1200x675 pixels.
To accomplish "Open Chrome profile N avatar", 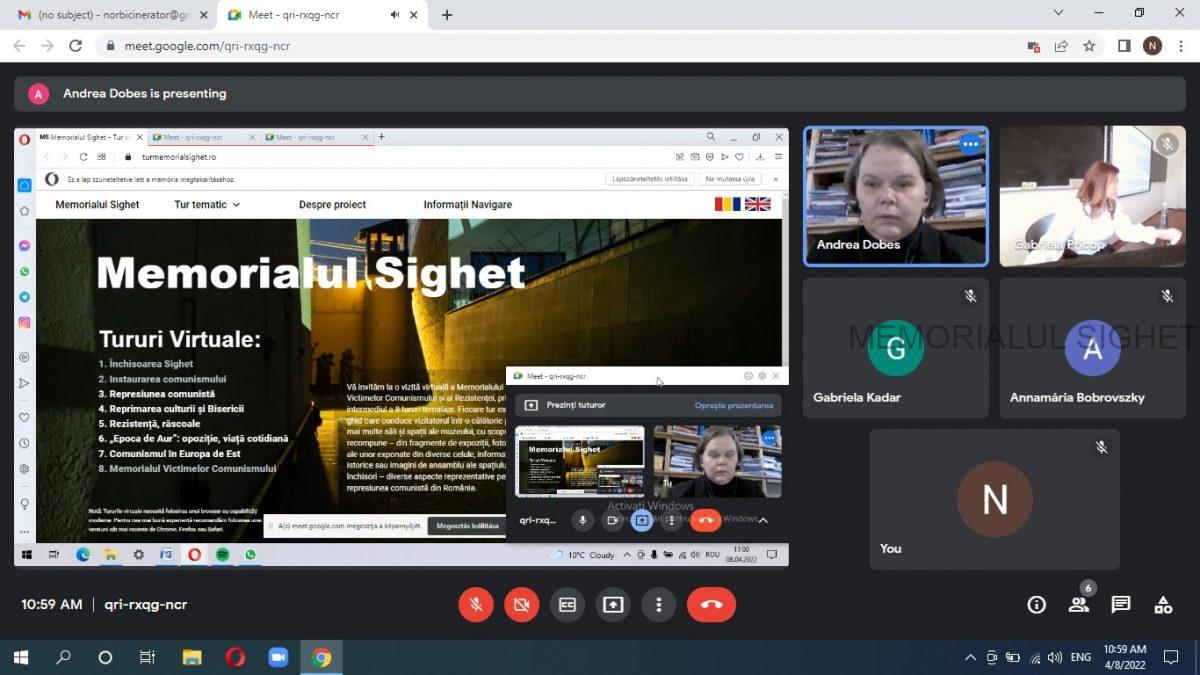I will [1152, 46].
